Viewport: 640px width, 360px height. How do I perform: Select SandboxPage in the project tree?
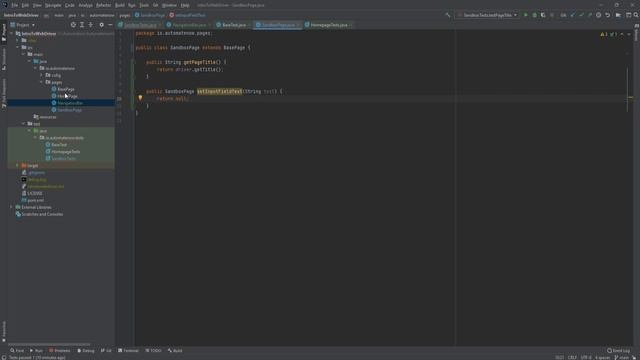tap(69, 110)
